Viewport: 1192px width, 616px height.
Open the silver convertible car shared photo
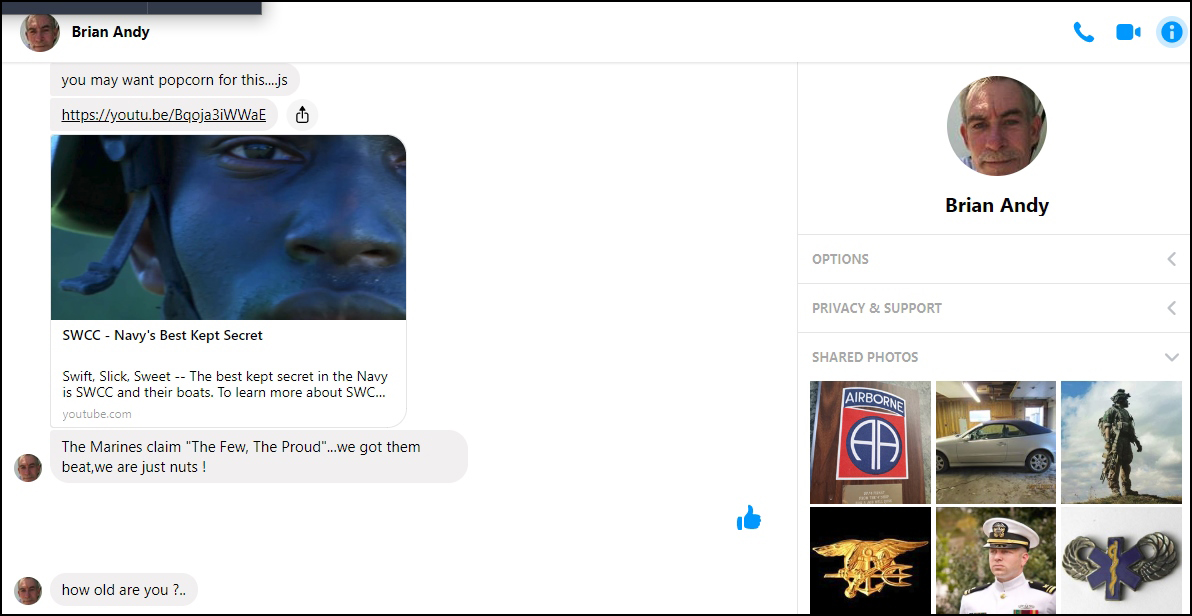(x=995, y=442)
